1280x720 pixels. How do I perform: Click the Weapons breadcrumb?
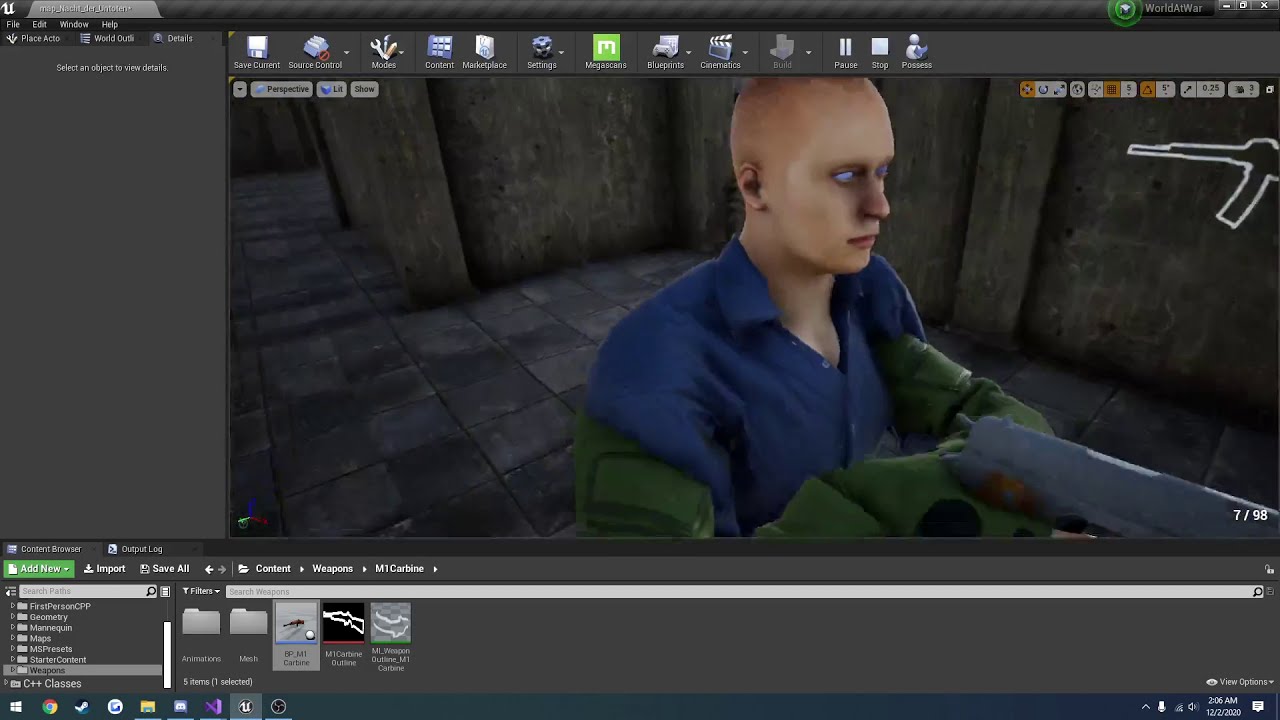click(332, 569)
